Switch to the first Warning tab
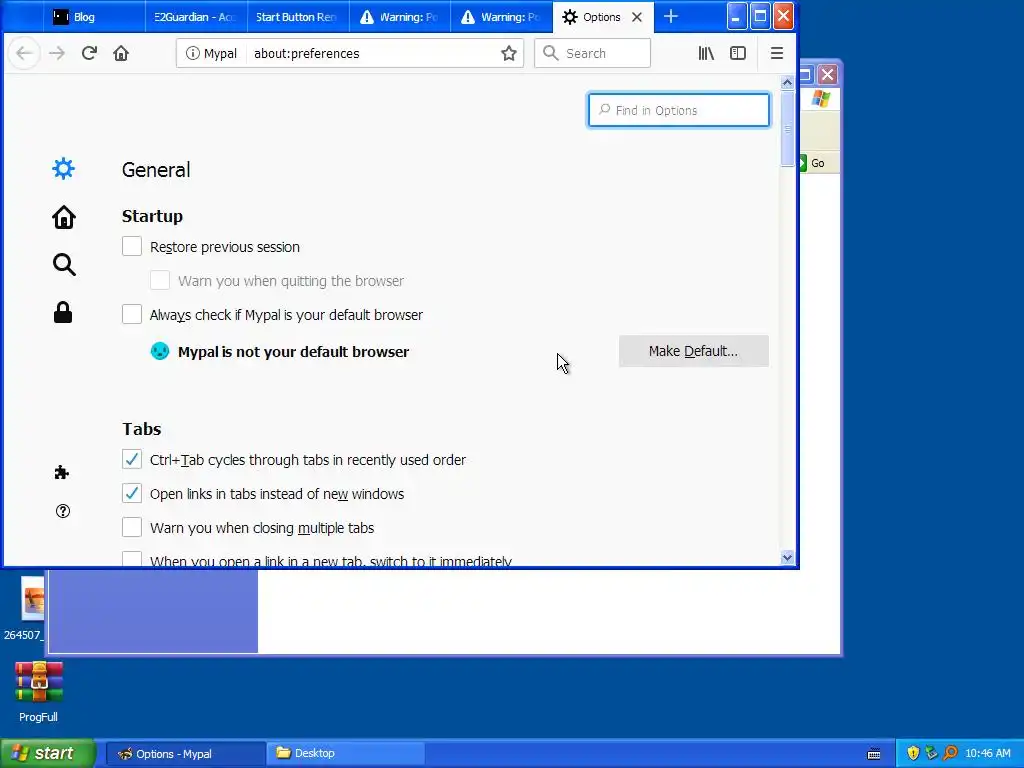This screenshot has height=768, width=1024. tap(400, 17)
